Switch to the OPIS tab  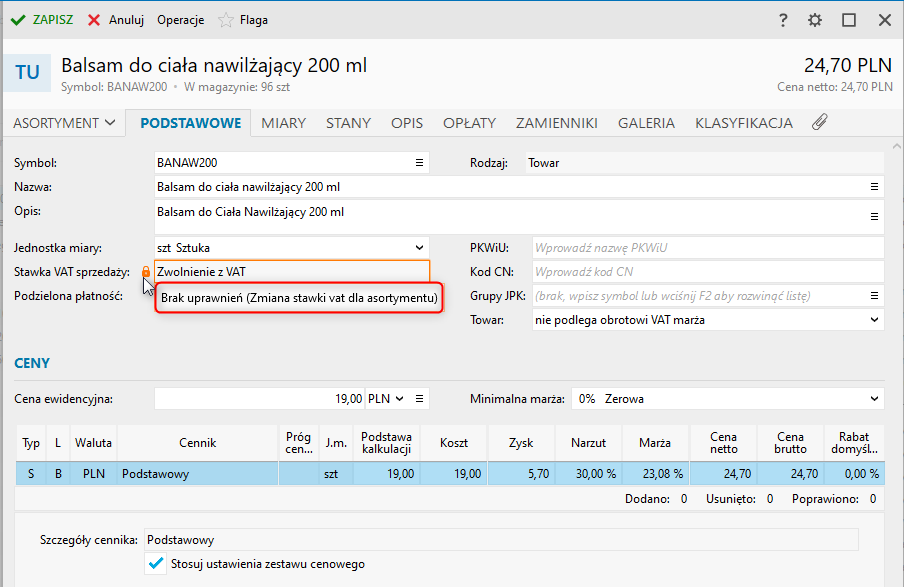(406, 123)
